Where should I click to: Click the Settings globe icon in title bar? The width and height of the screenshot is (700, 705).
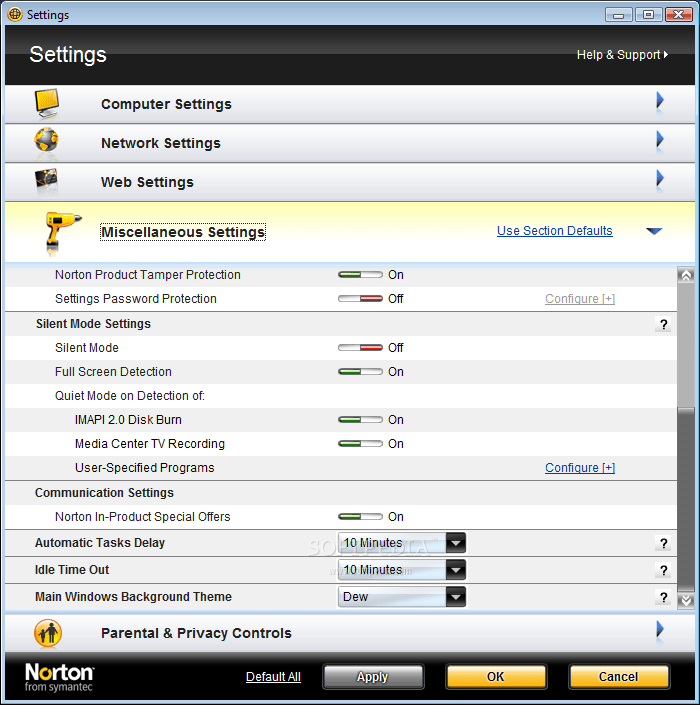pos(15,14)
